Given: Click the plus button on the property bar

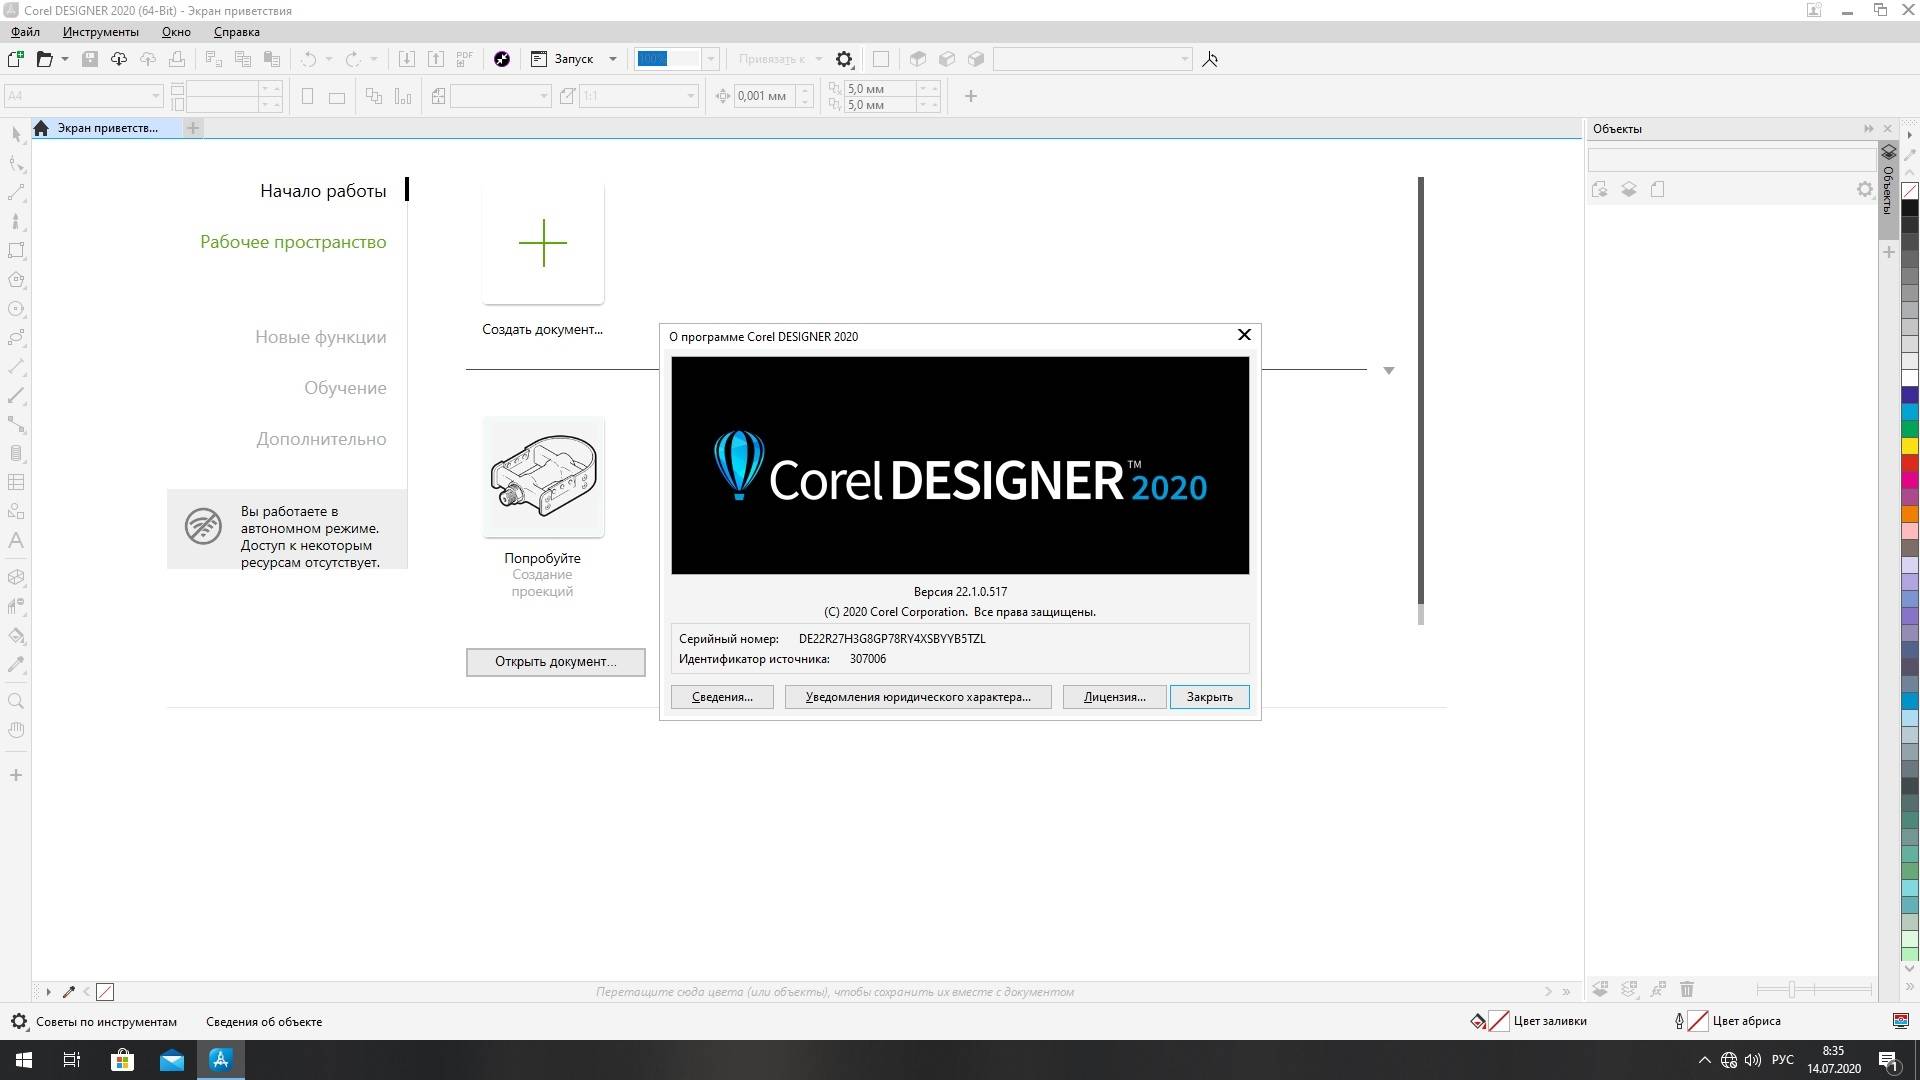Looking at the screenshot, I should [970, 96].
